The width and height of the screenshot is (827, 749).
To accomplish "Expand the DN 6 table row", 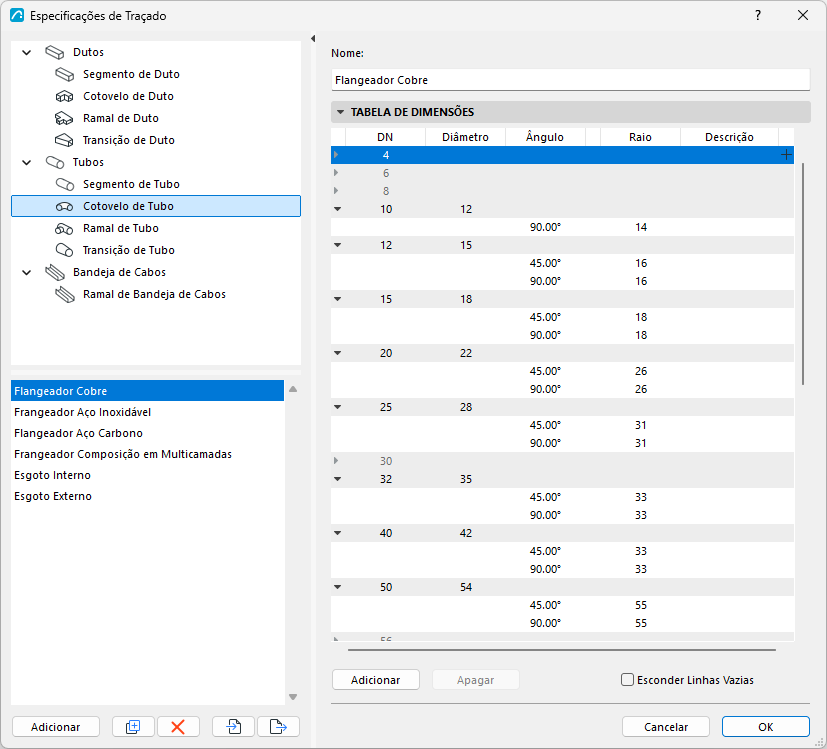I will [336, 172].
